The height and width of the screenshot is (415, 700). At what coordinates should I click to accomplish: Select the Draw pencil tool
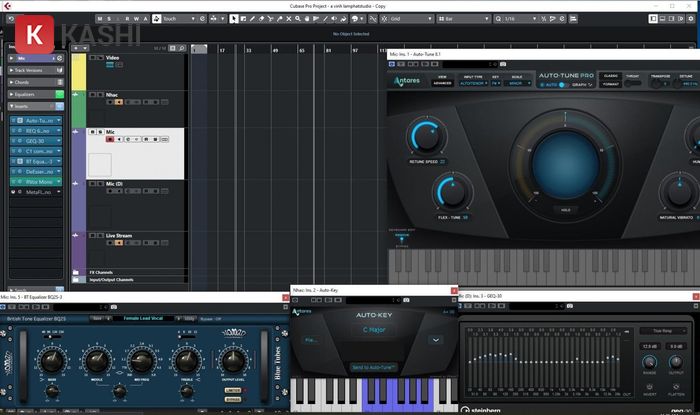[x=252, y=19]
